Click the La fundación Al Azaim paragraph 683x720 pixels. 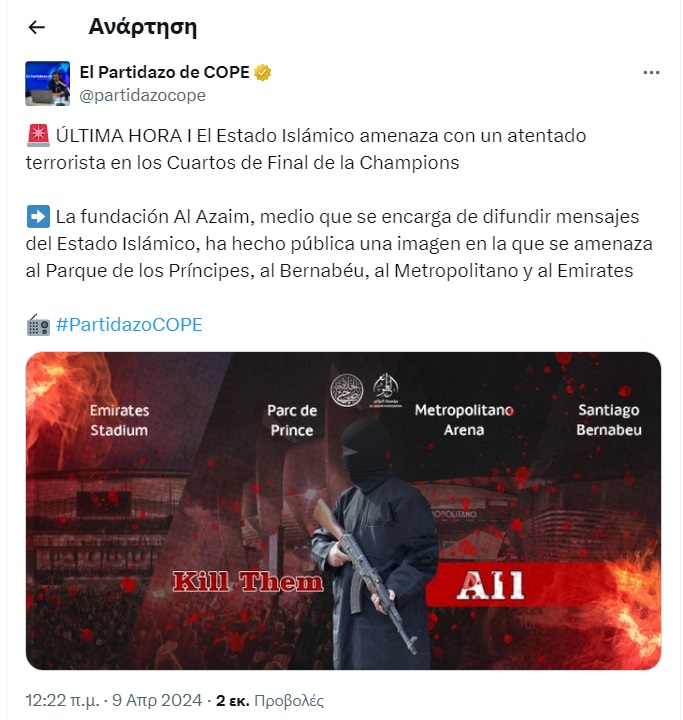(x=339, y=243)
